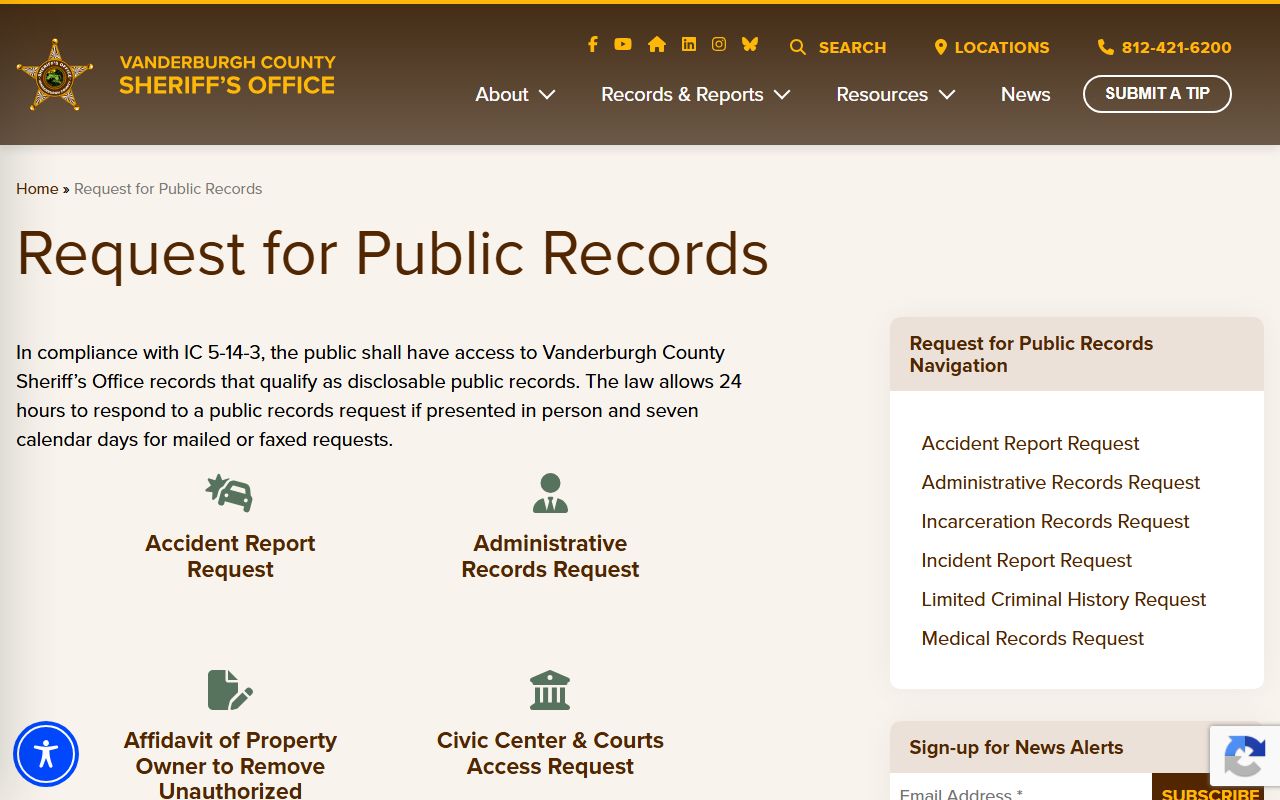The width and height of the screenshot is (1280, 800).
Task: Select Administrative Records Request in sidebar
Action: 1060,482
